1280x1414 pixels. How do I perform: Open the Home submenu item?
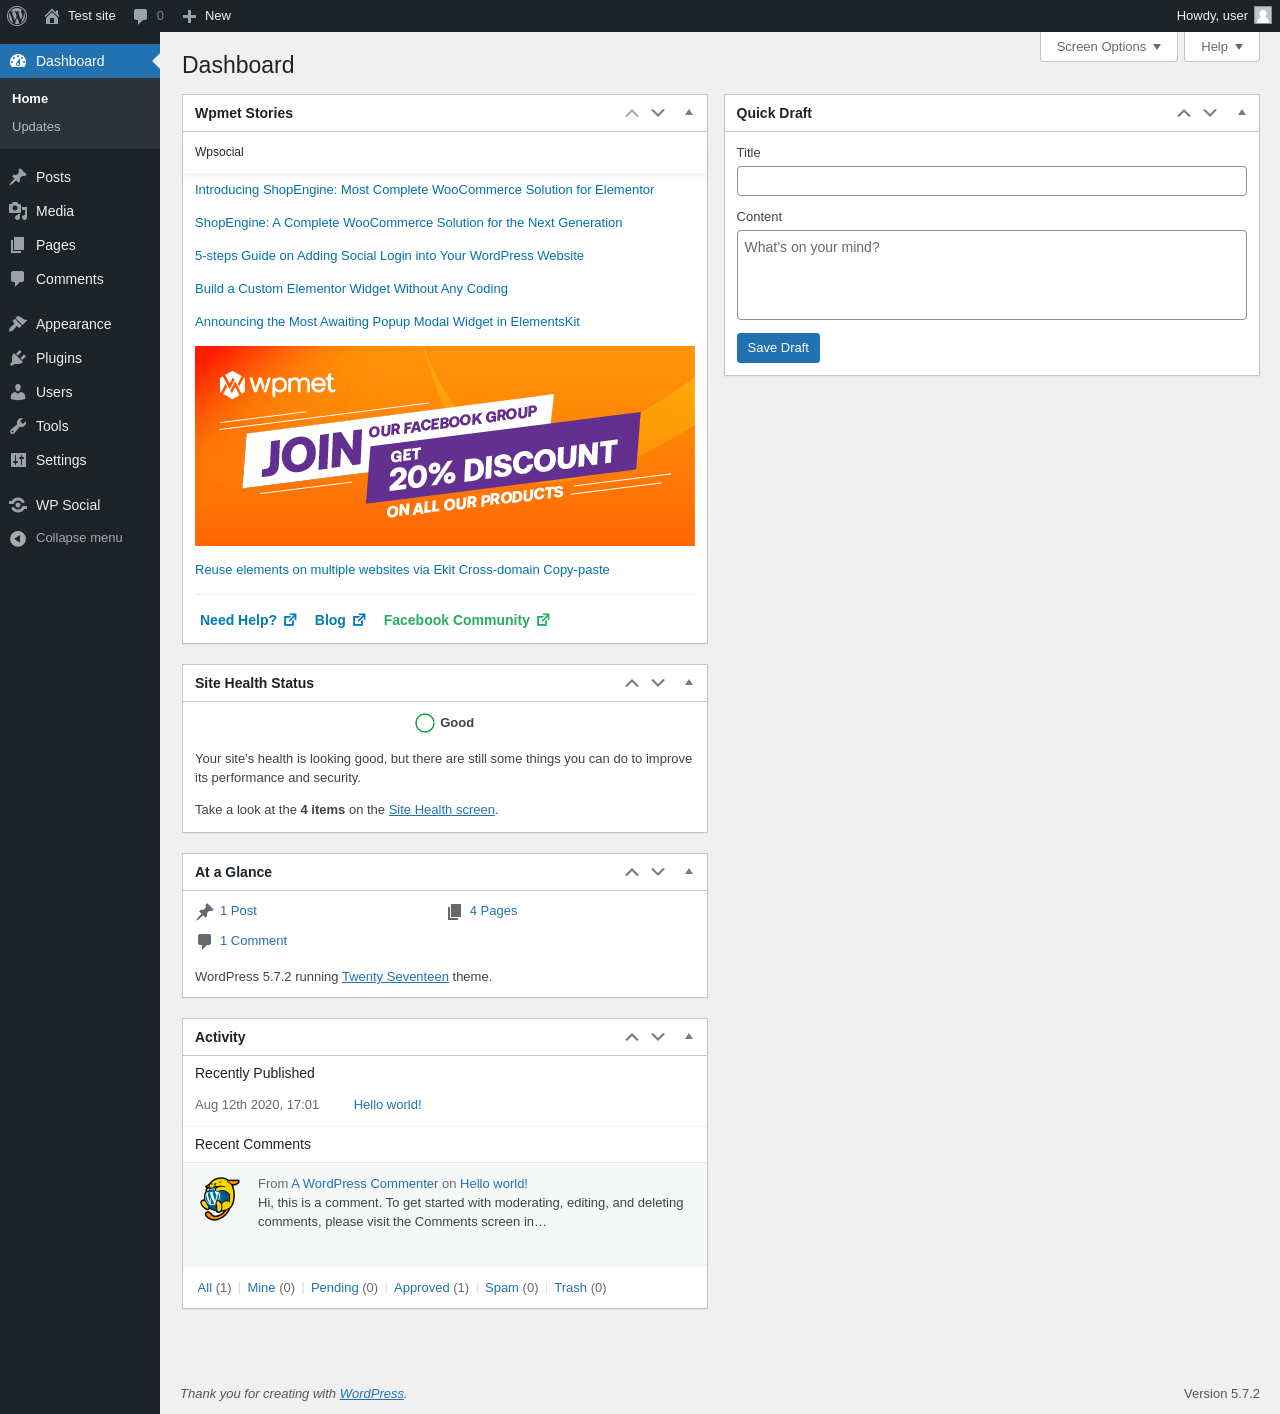point(30,99)
